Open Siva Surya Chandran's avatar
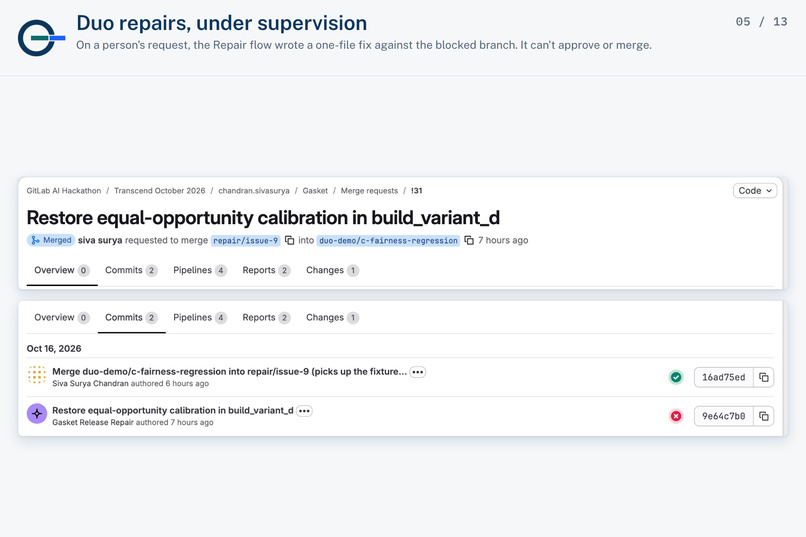Image resolution: width=806 pixels, height=537 pixels. pyautogui.click(x=37, y=375)
